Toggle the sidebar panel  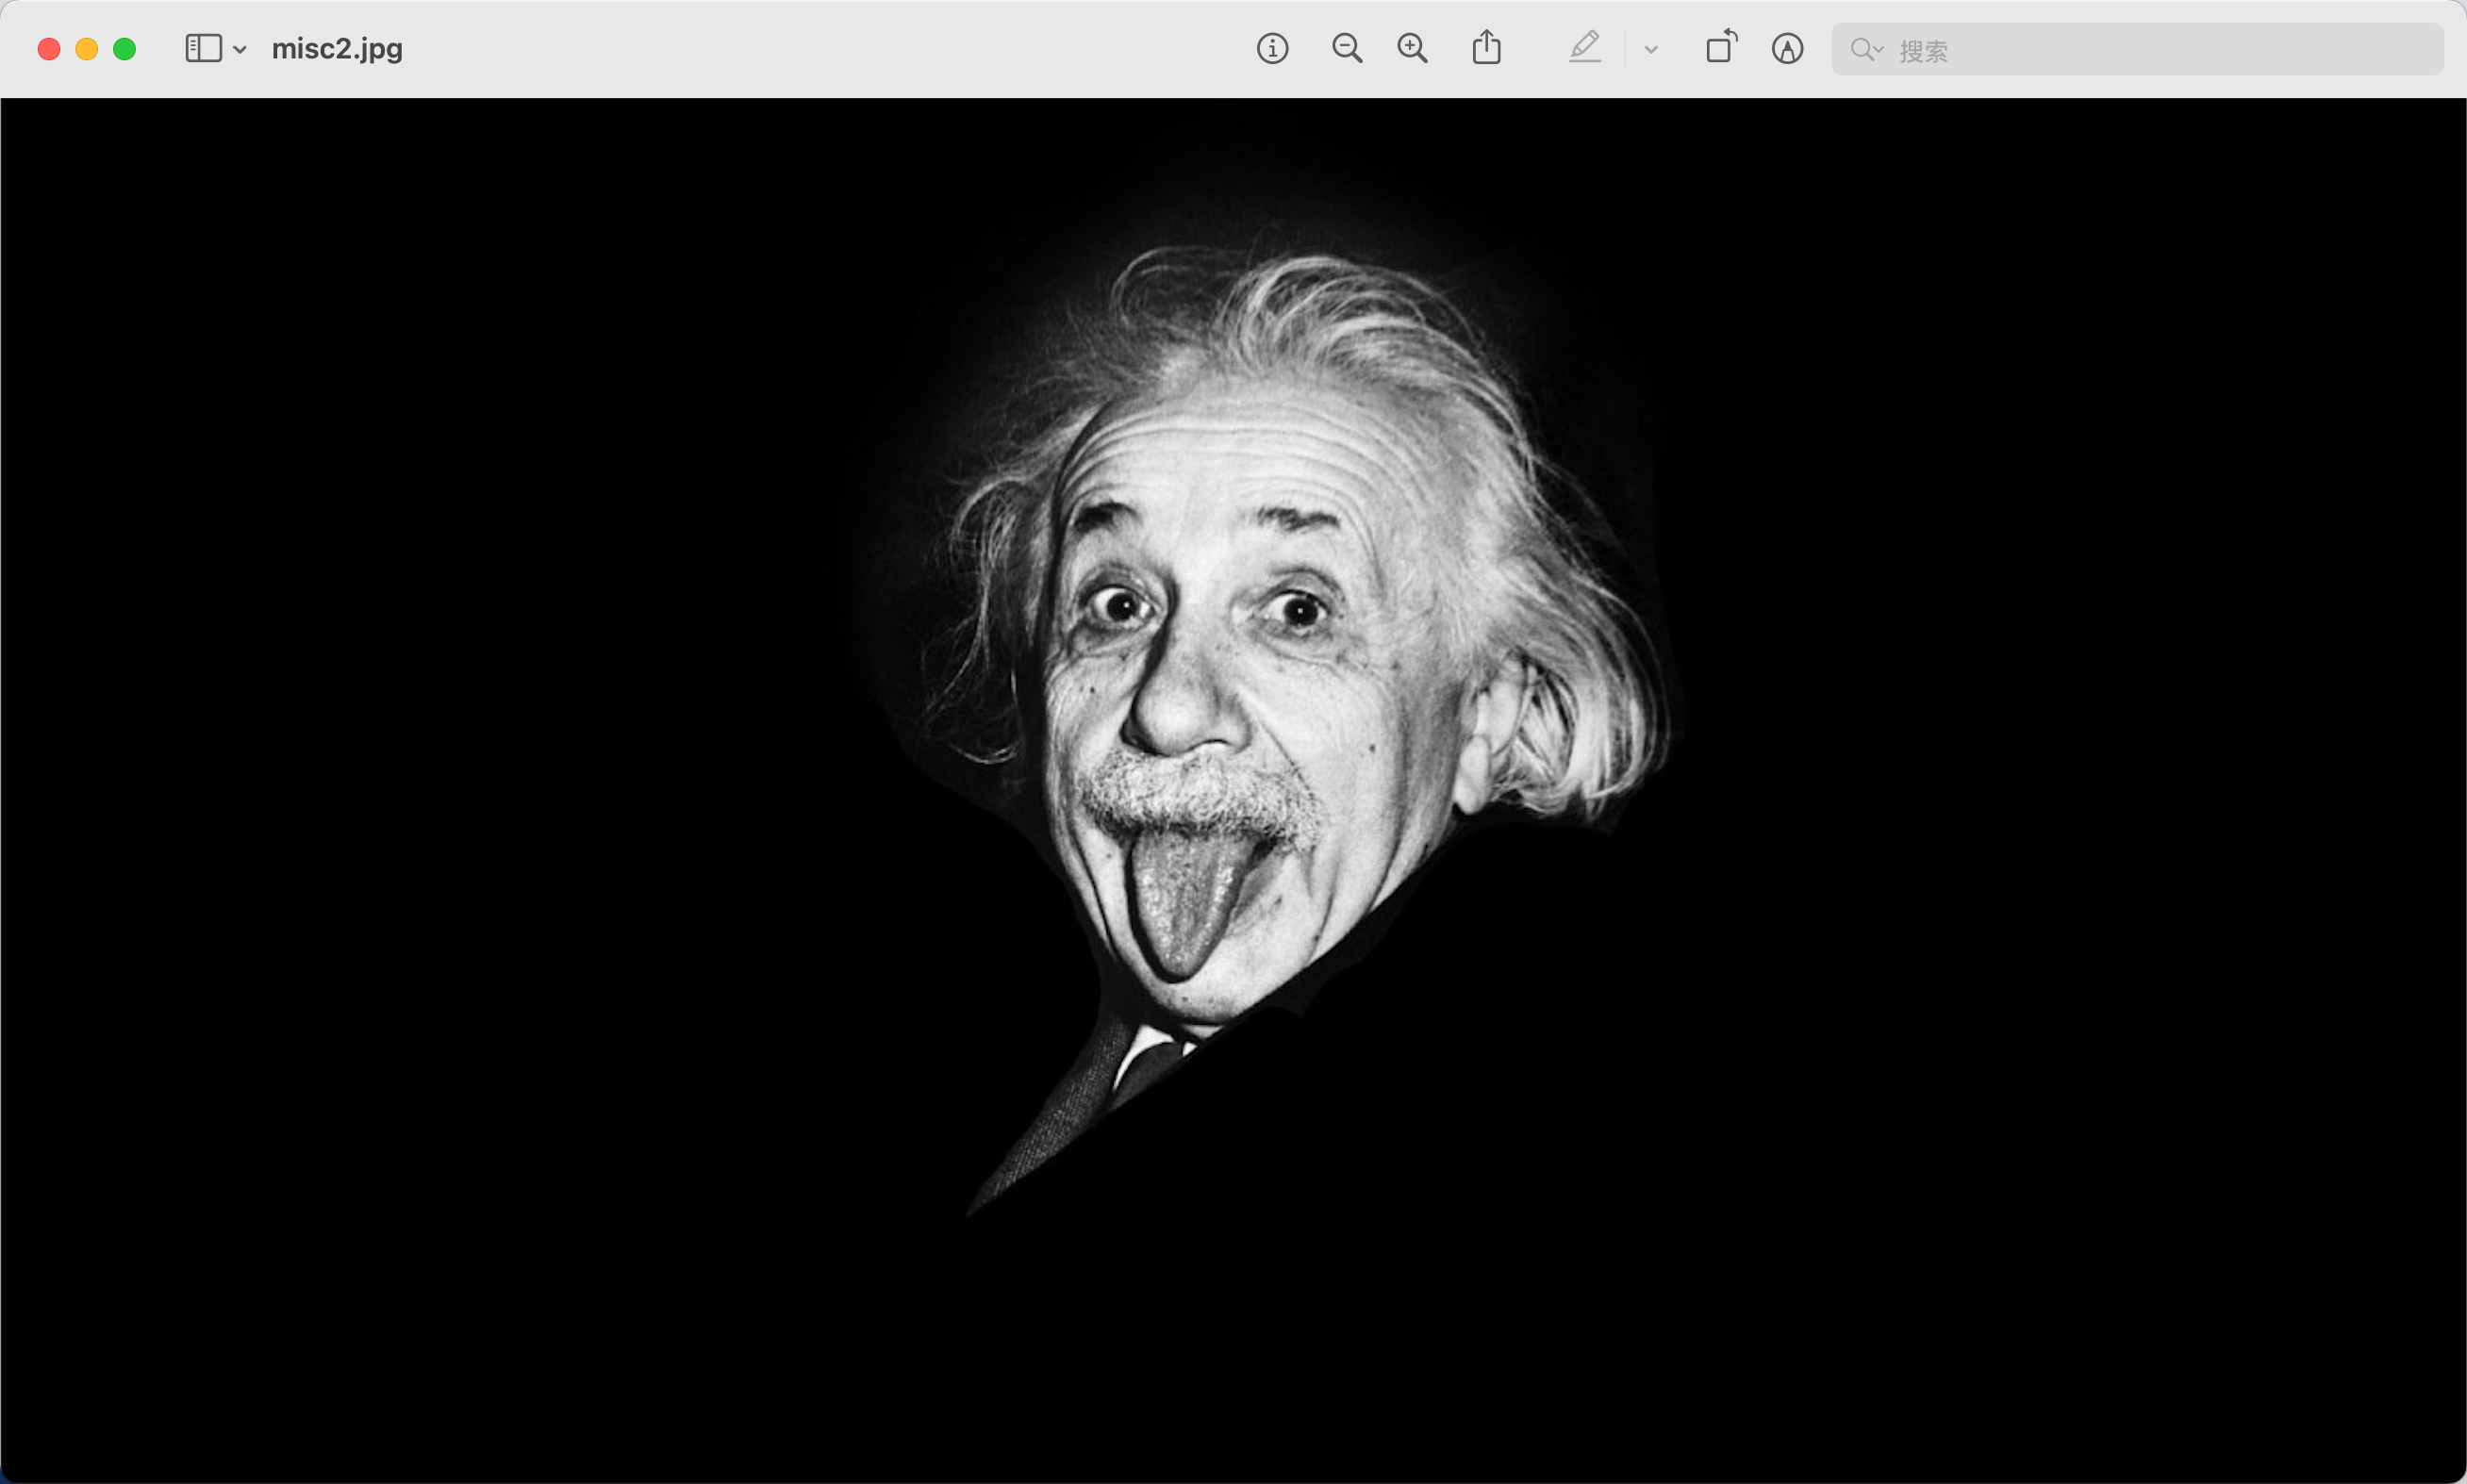click(x=203, y=49)
